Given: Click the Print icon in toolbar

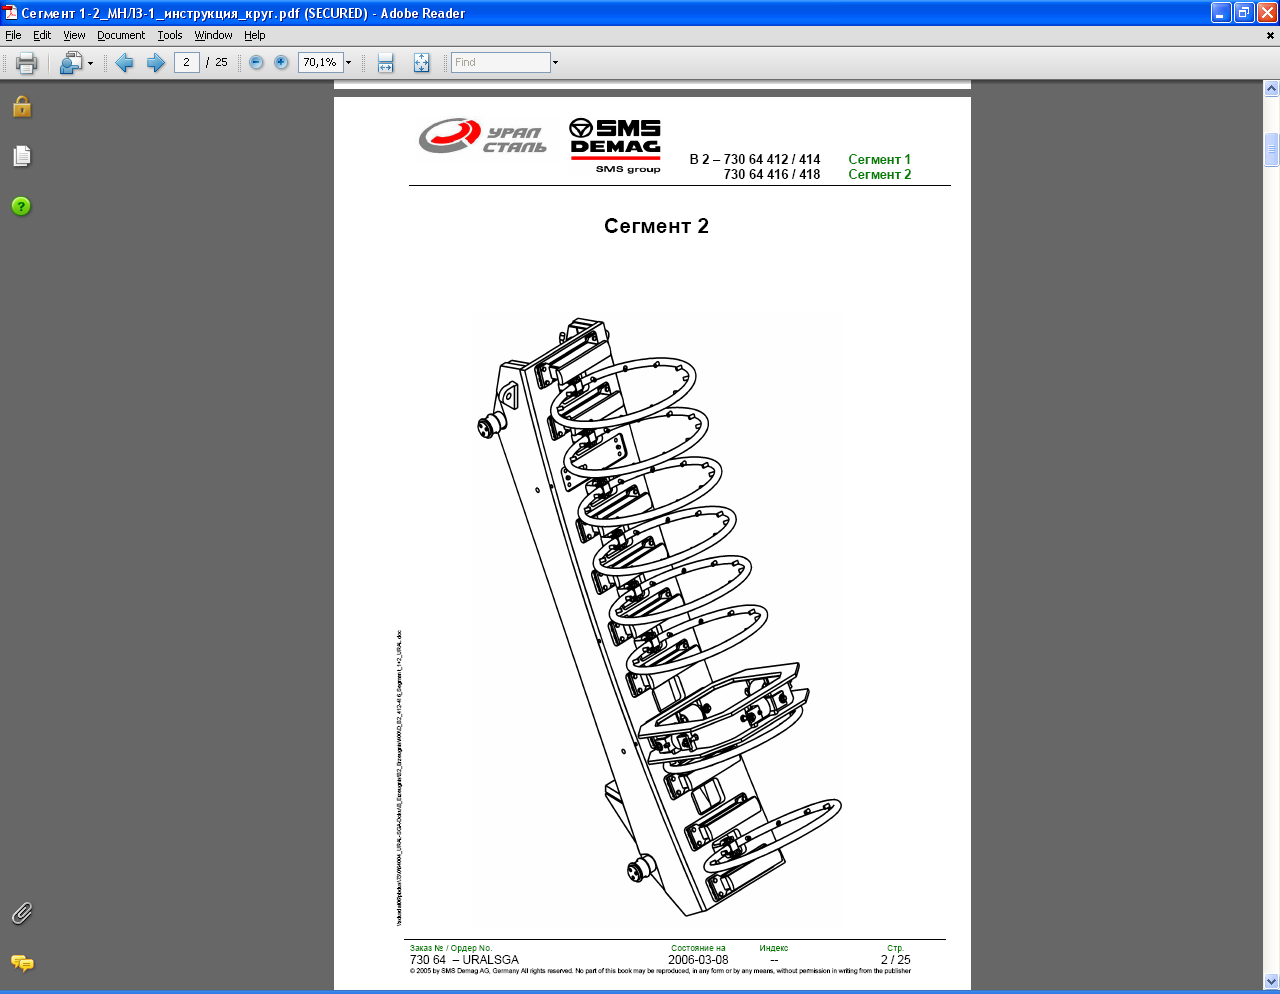Looking at the screenshot, I should point(27,63).
